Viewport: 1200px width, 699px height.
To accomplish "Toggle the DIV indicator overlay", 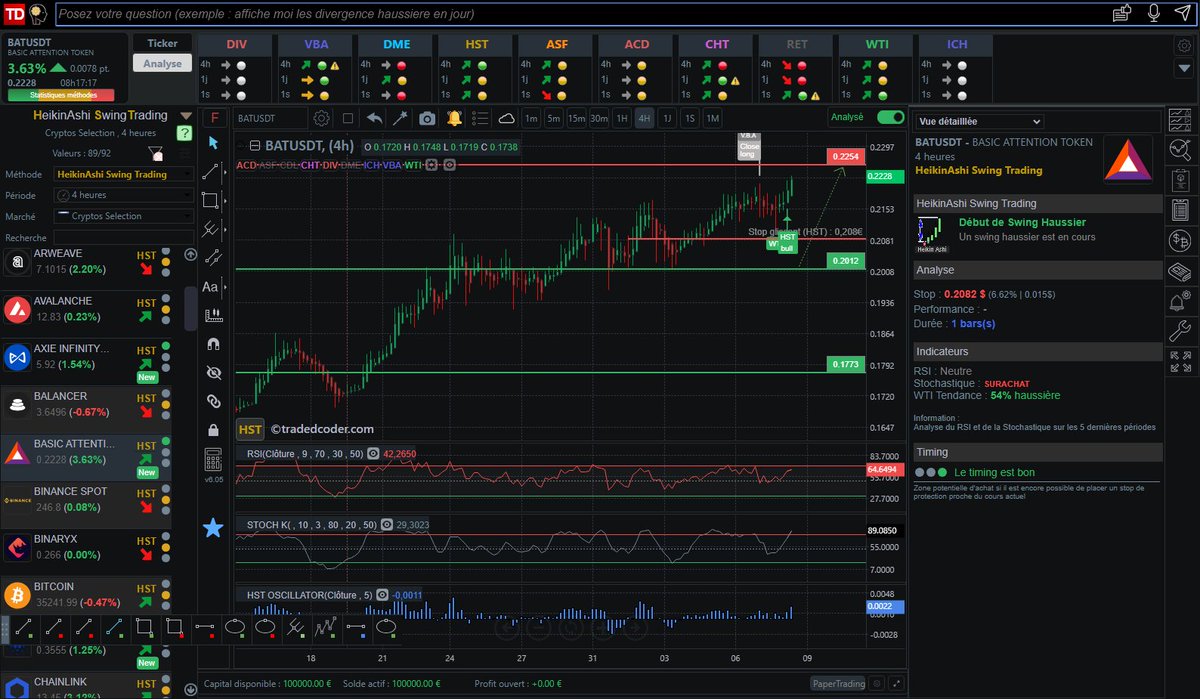I will [x=330, y=165].
